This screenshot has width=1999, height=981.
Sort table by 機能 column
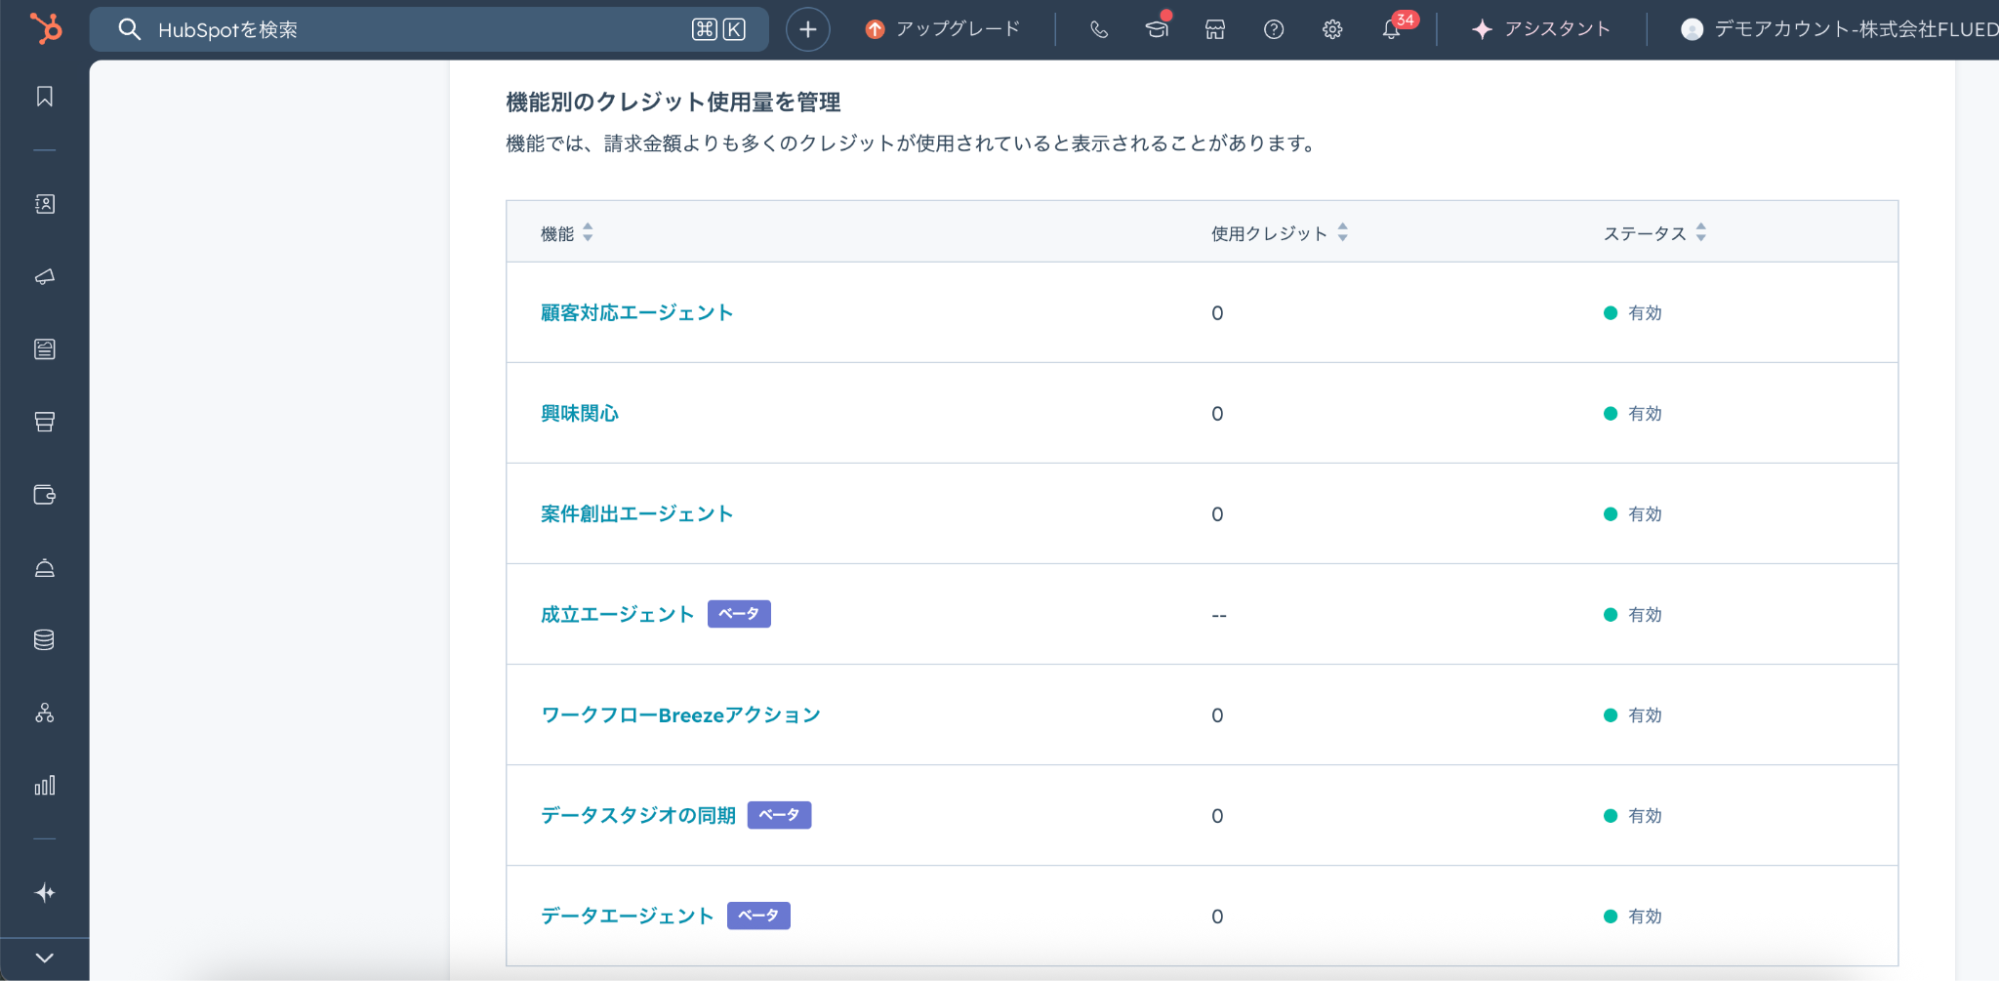point(566,233)
